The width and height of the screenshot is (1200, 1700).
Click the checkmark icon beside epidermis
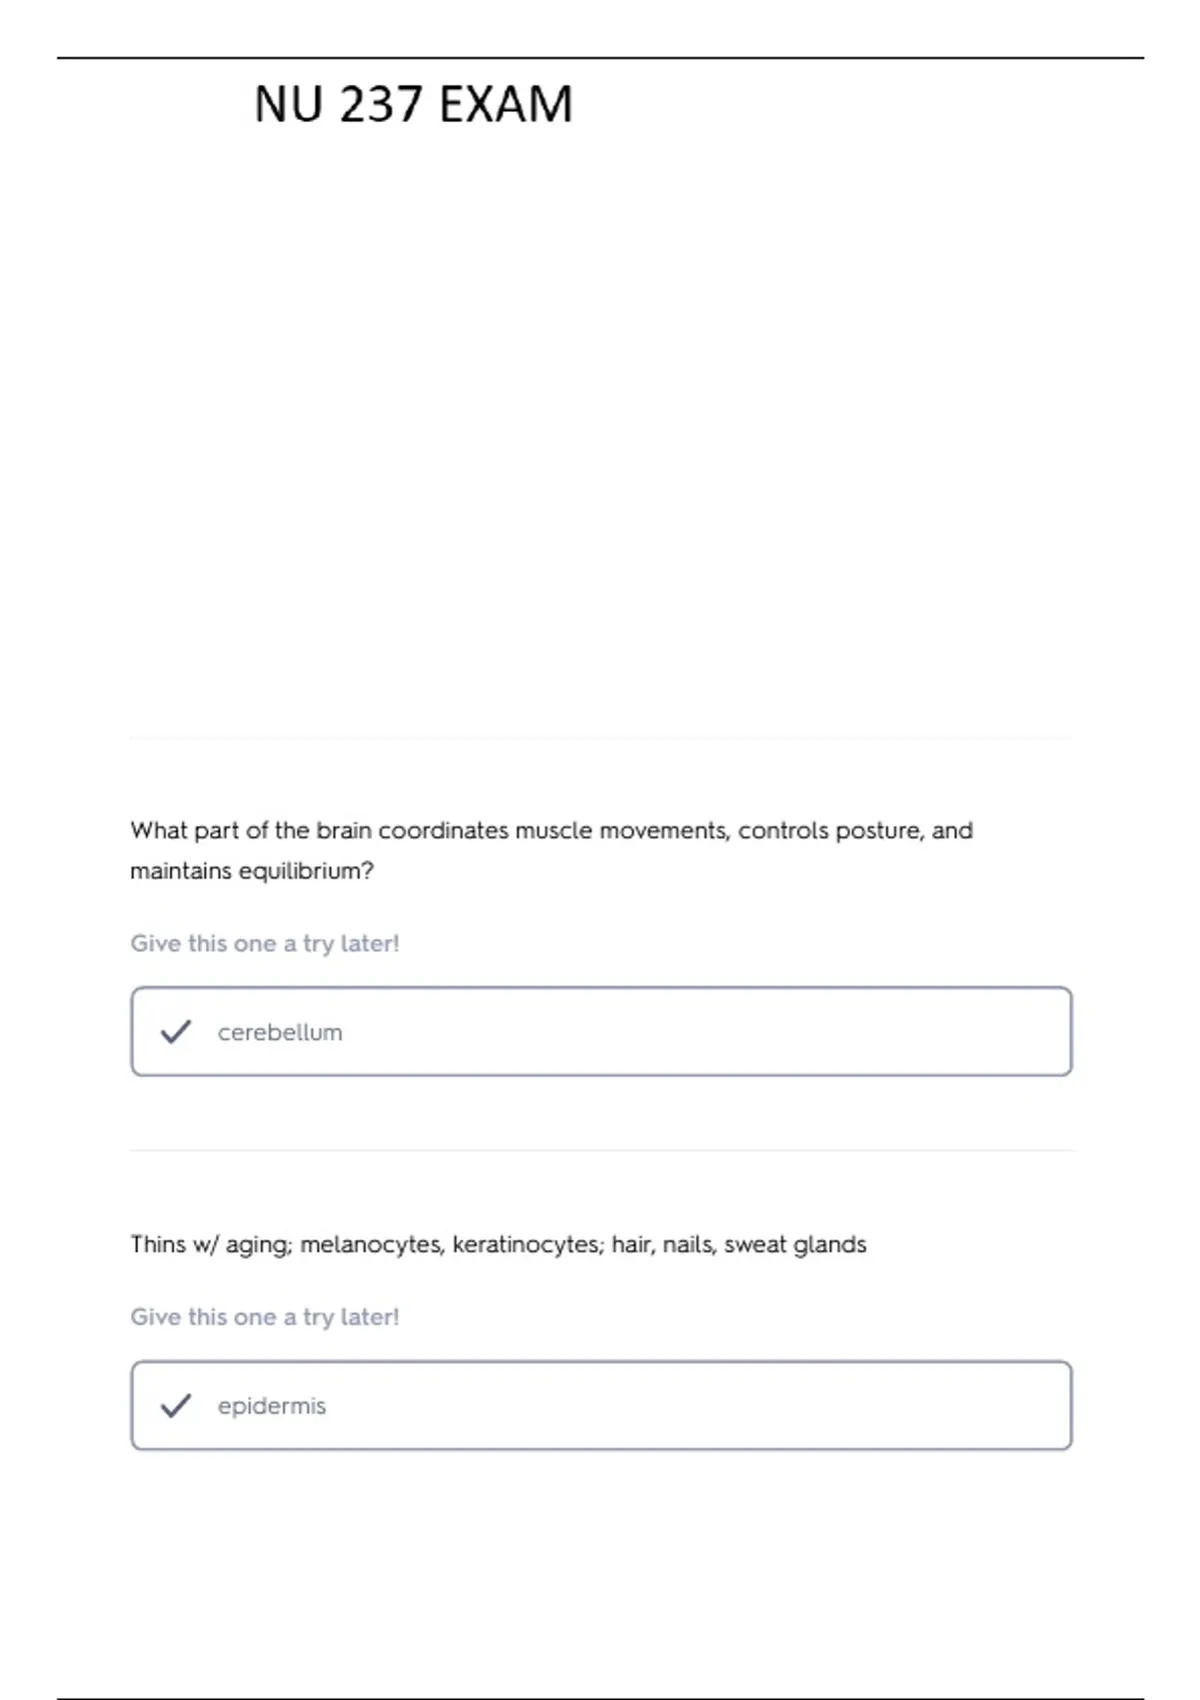pos(175,1405)
